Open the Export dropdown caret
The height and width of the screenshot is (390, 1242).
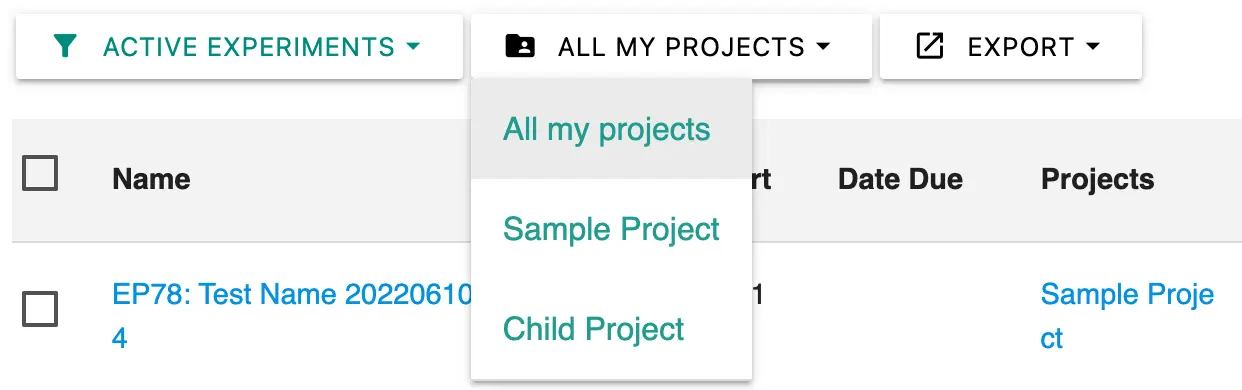(1092, 47)
